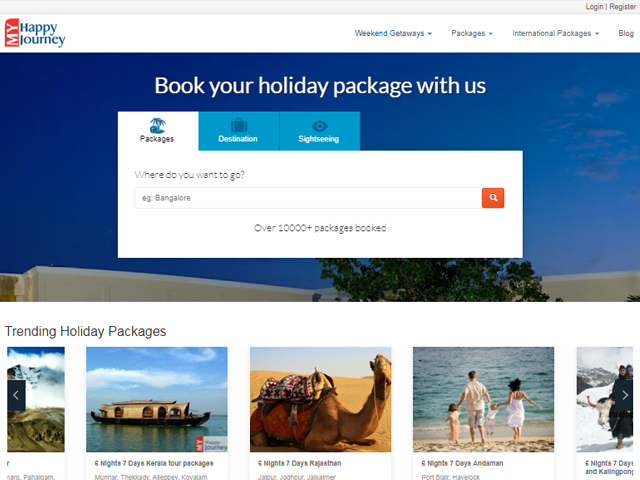Screen dimensions: 640x480
Task: Open the Andaman beach family thumbnail
Action: [483, 399]
